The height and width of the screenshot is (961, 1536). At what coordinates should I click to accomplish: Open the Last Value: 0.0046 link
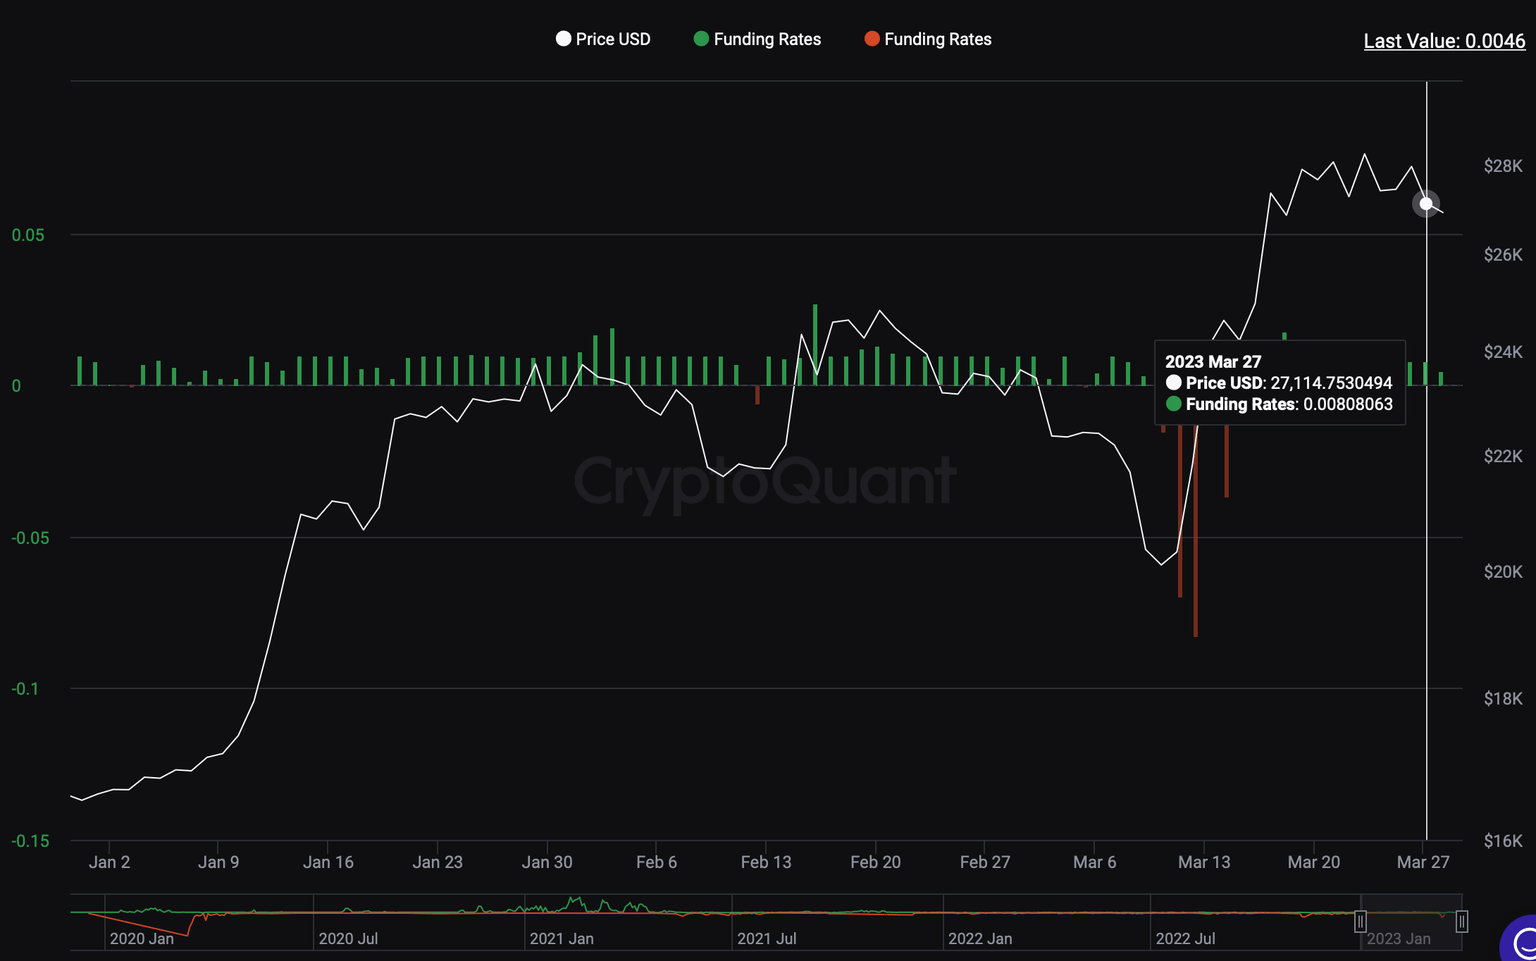[1444, 41]
